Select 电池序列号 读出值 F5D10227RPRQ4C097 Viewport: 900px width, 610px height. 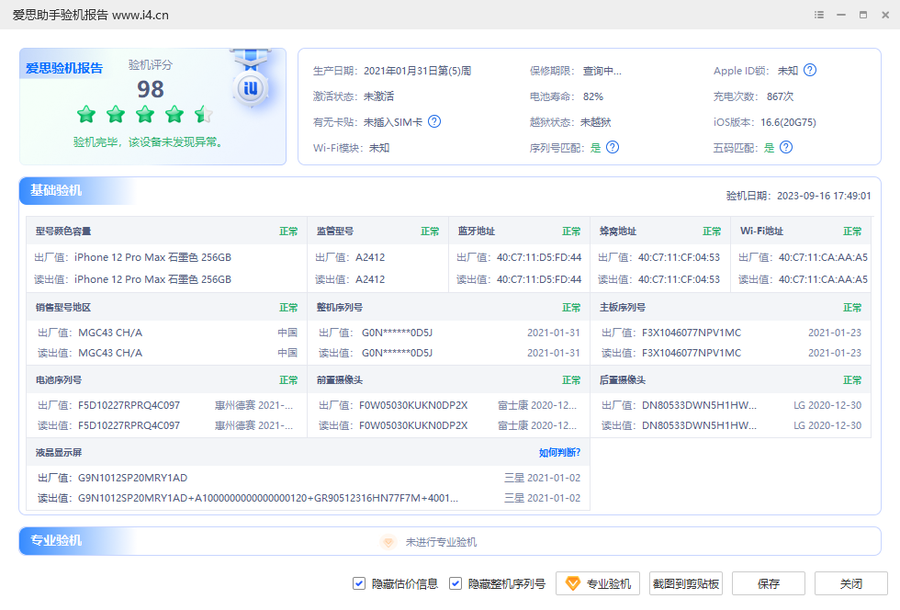129,425
